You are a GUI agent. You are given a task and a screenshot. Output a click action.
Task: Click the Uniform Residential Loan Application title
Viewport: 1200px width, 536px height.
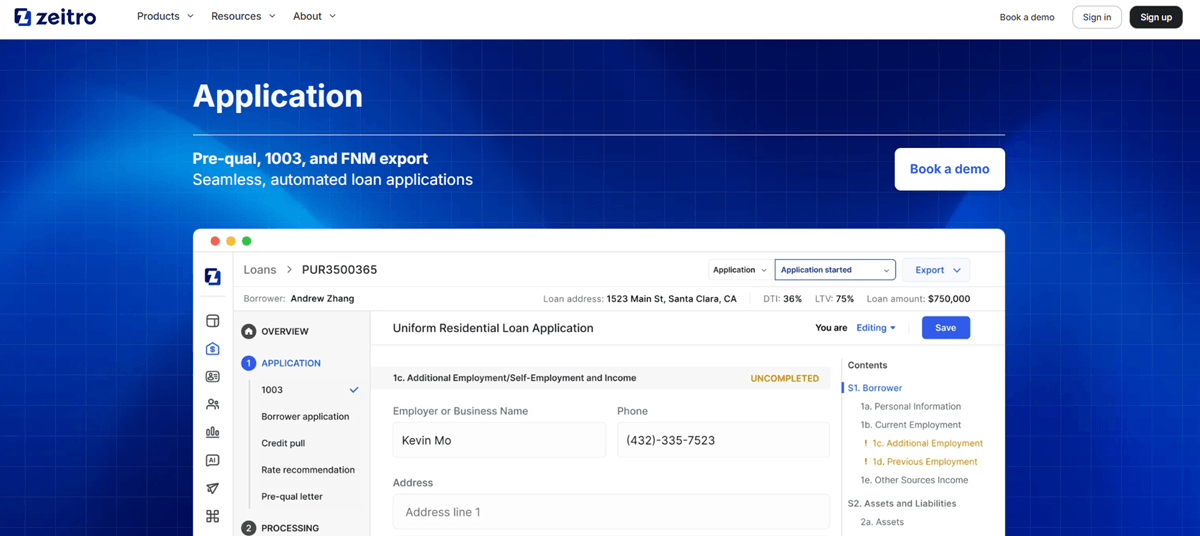(493, 328)
